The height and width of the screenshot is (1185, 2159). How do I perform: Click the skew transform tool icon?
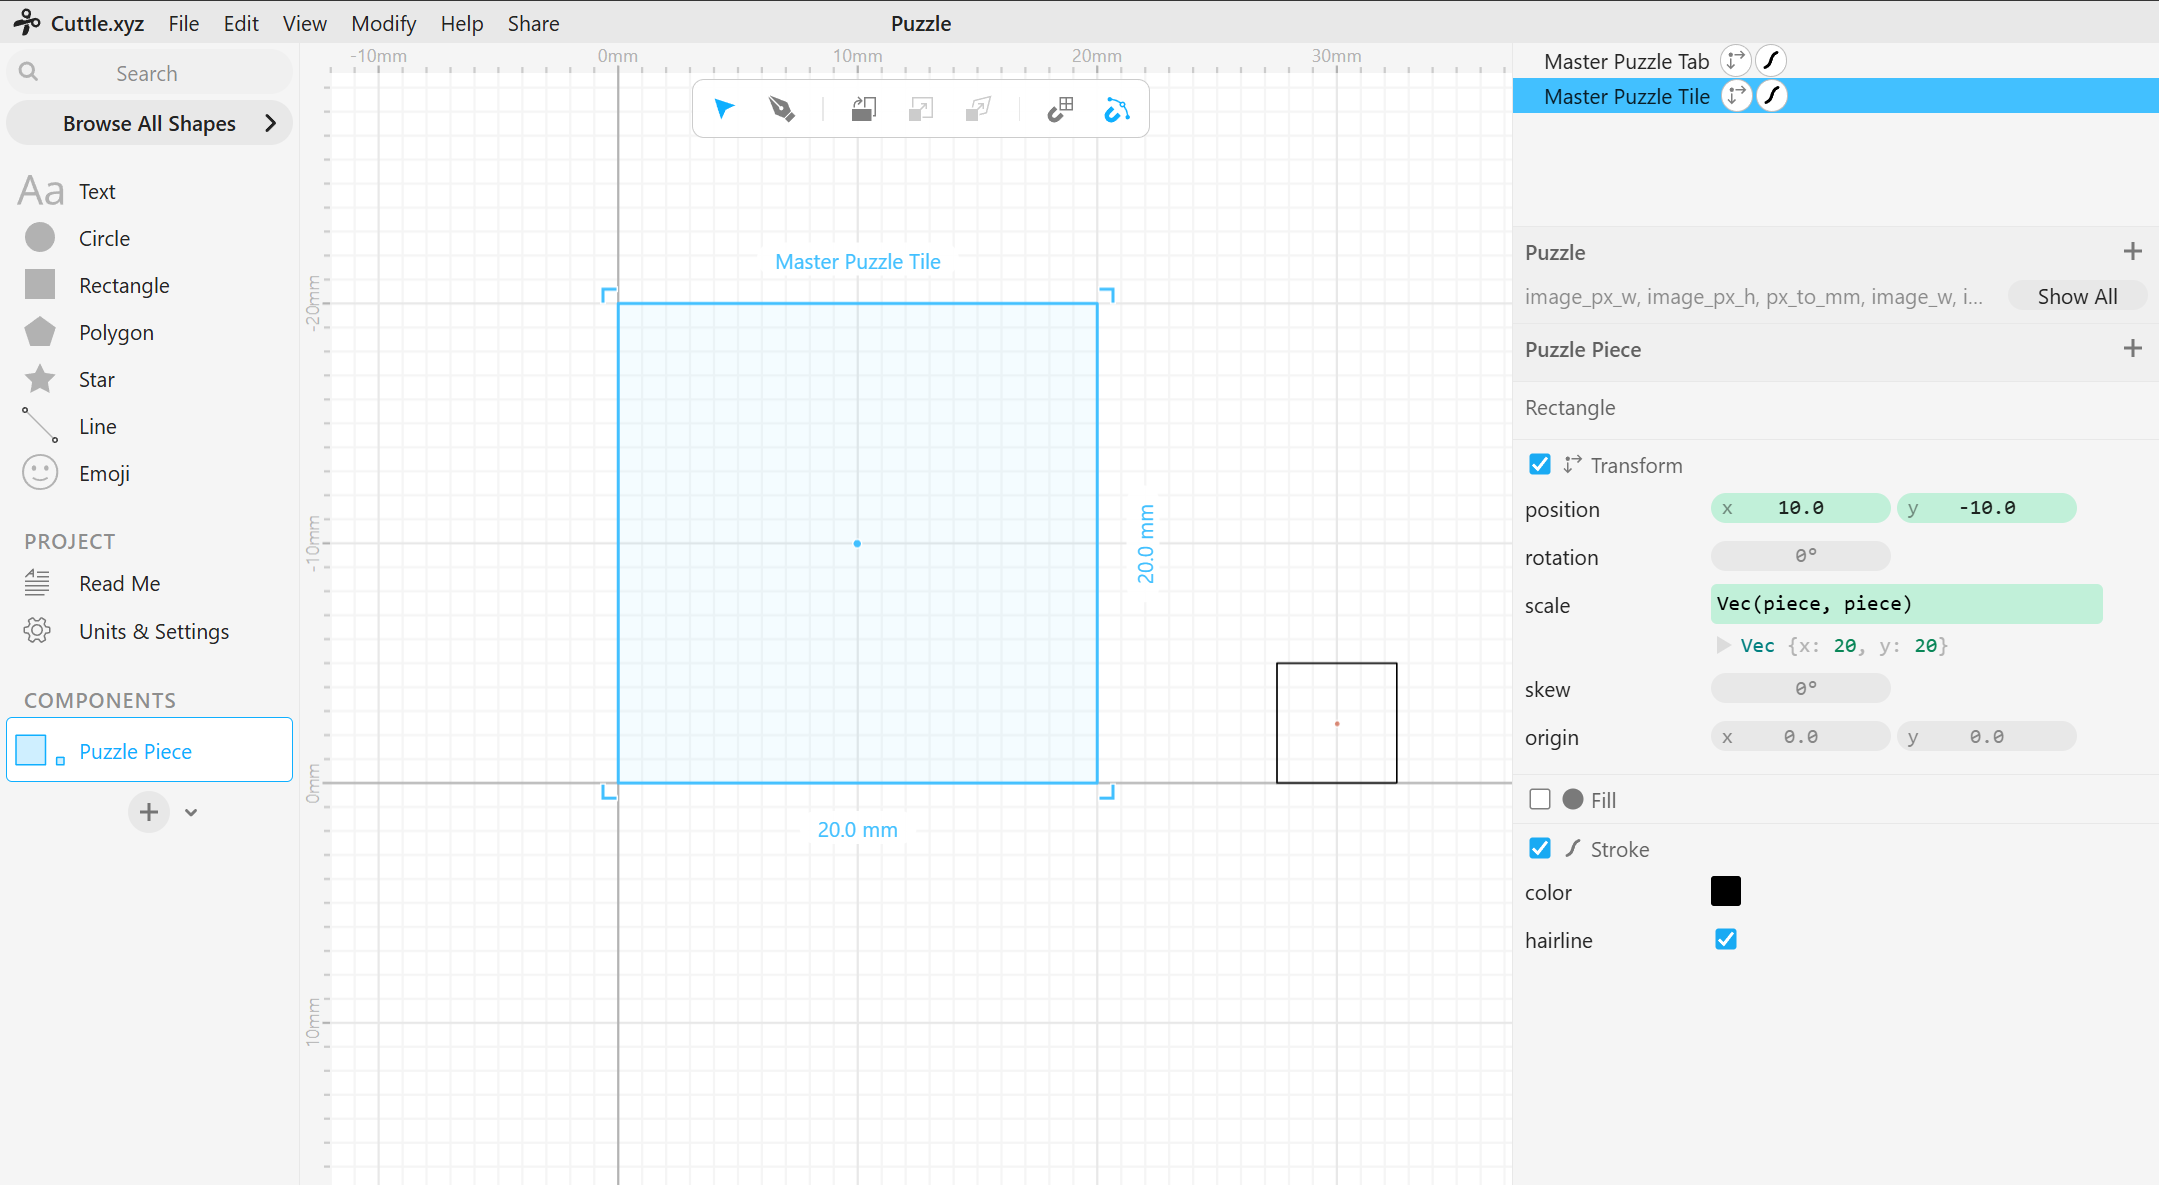(x=978, y=109)
